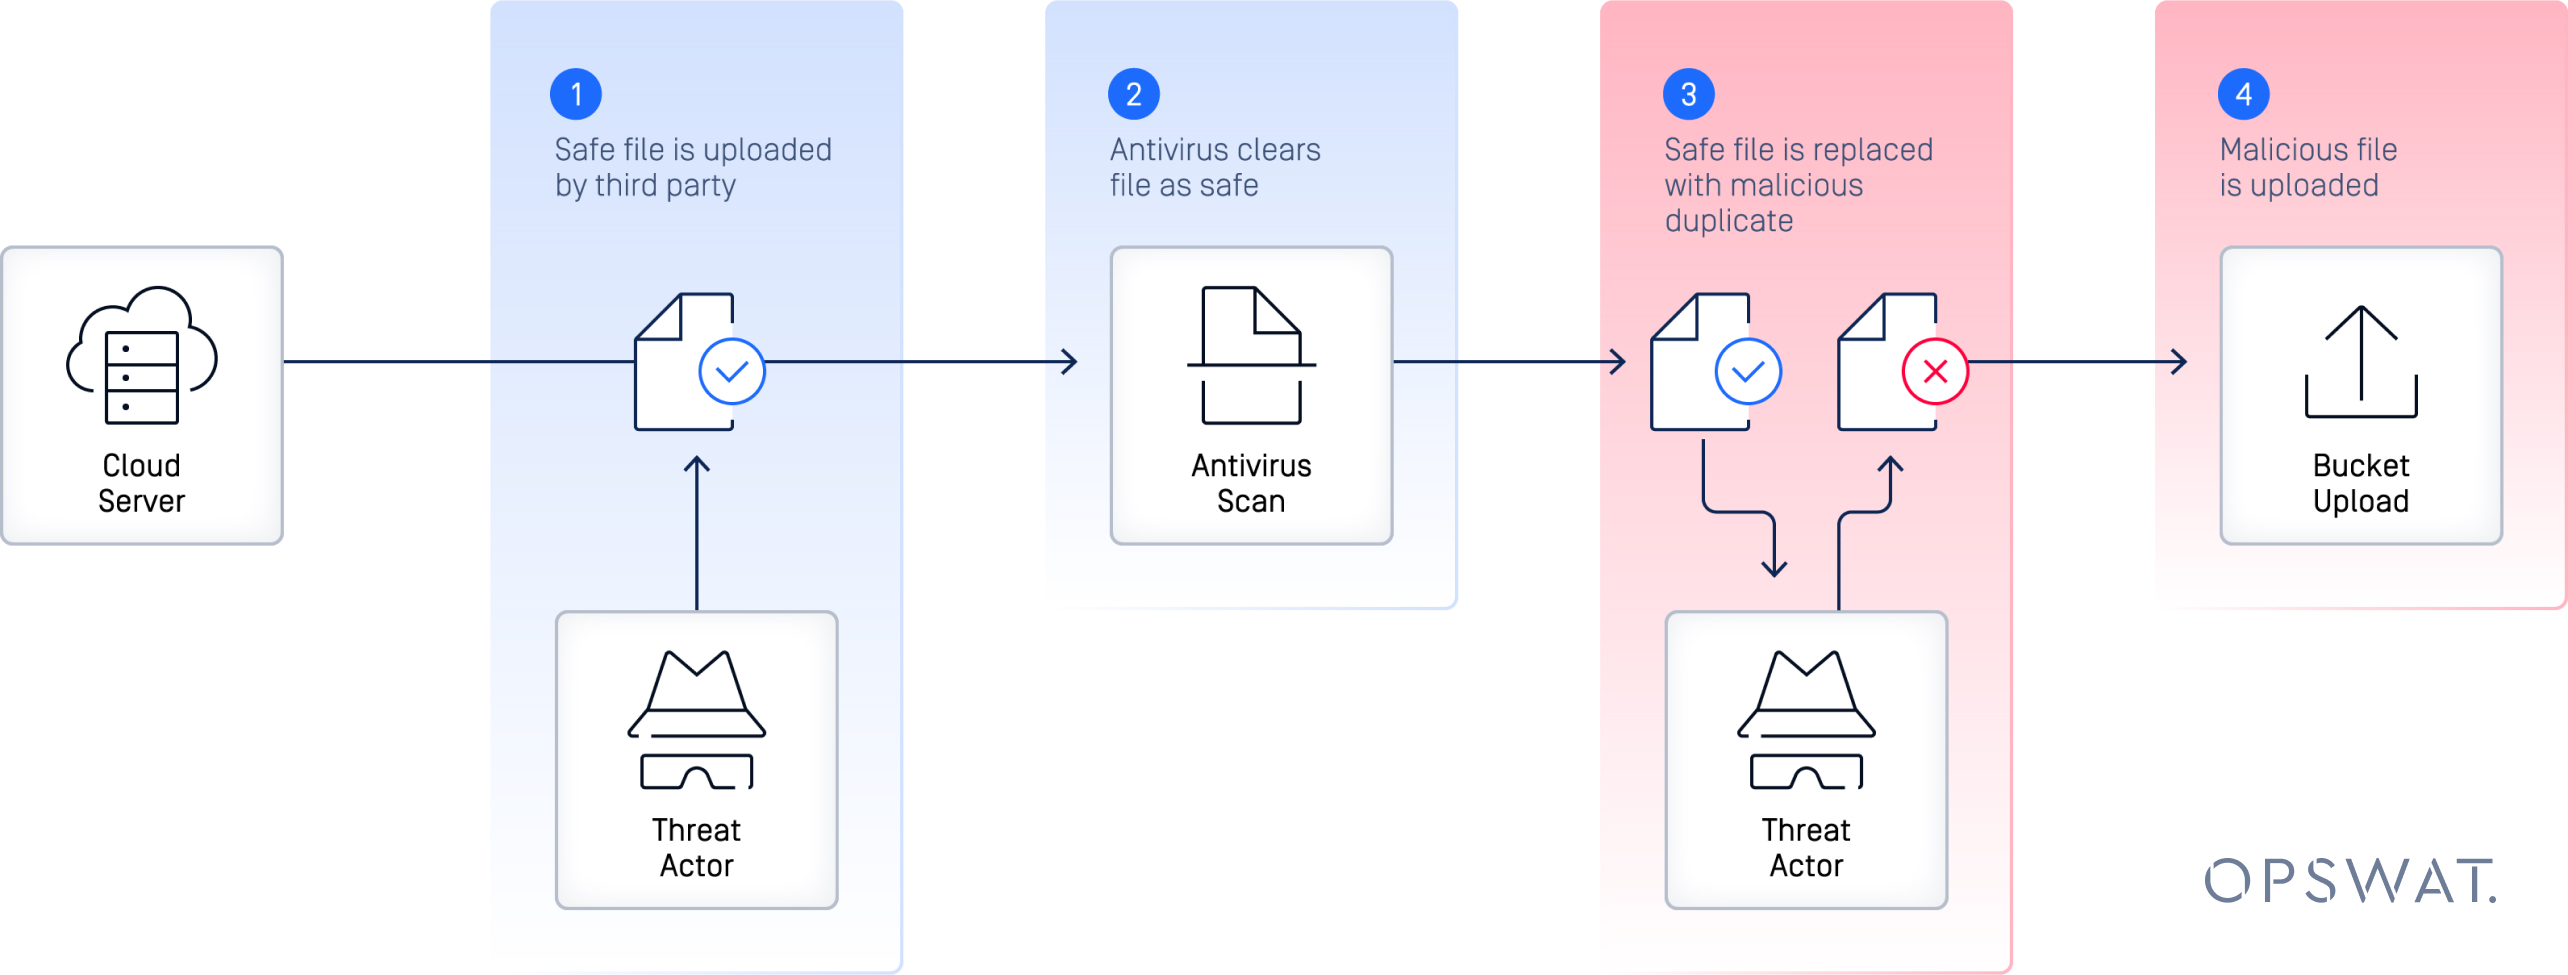Click the malicious file's red X badge
This screenshot has height=975, width=2568.
[x=1935, y=372]
